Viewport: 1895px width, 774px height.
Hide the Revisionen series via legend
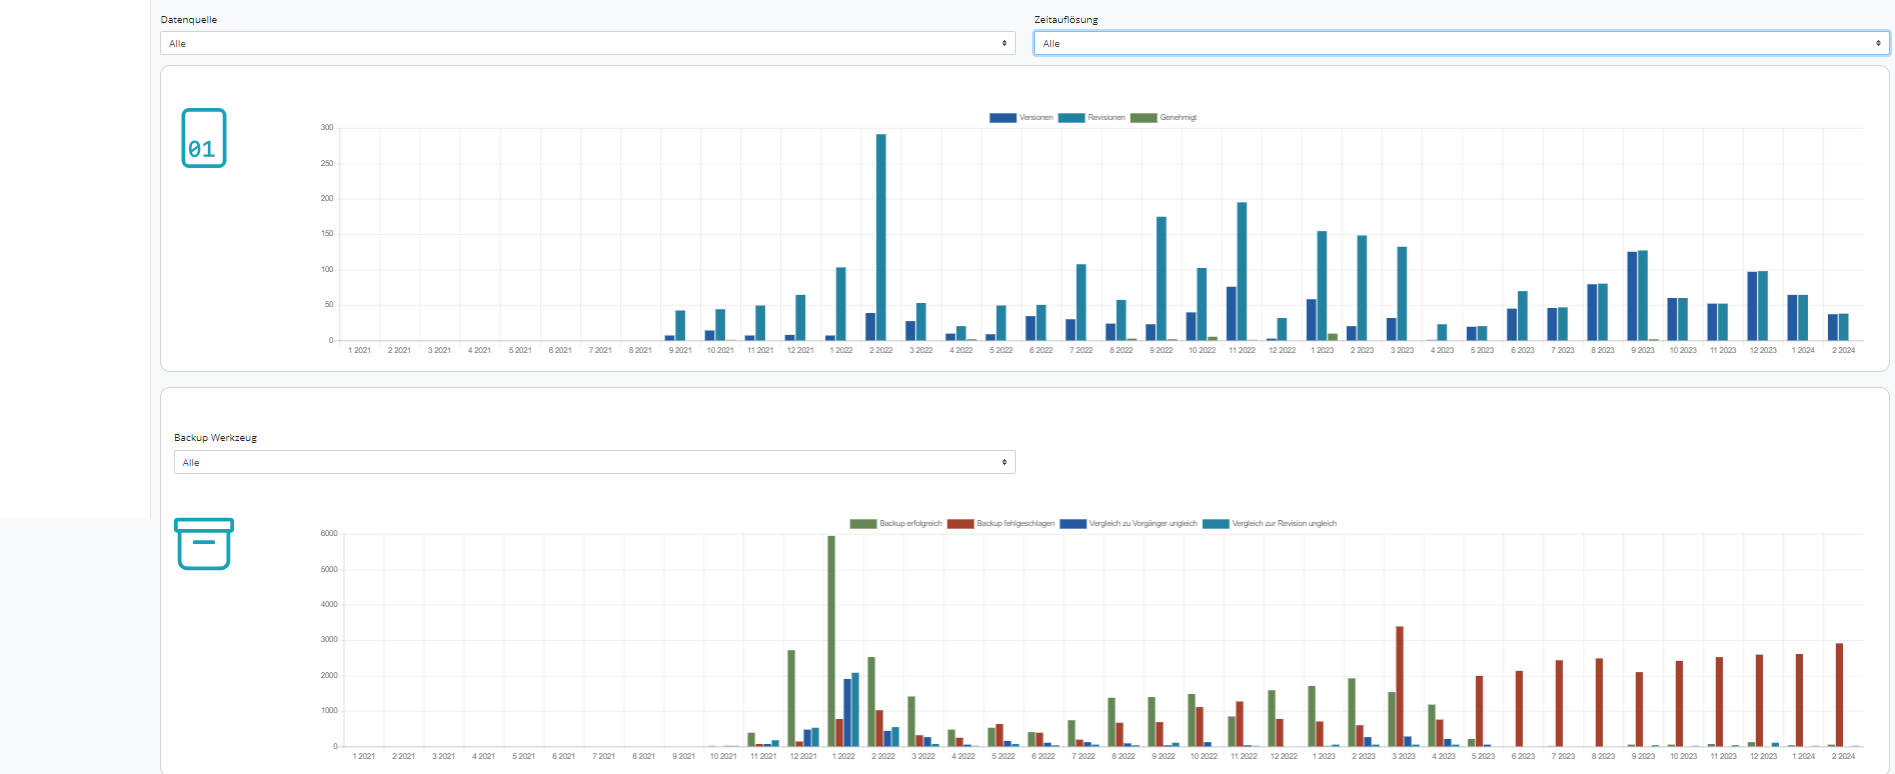[x=1091, y=118]
